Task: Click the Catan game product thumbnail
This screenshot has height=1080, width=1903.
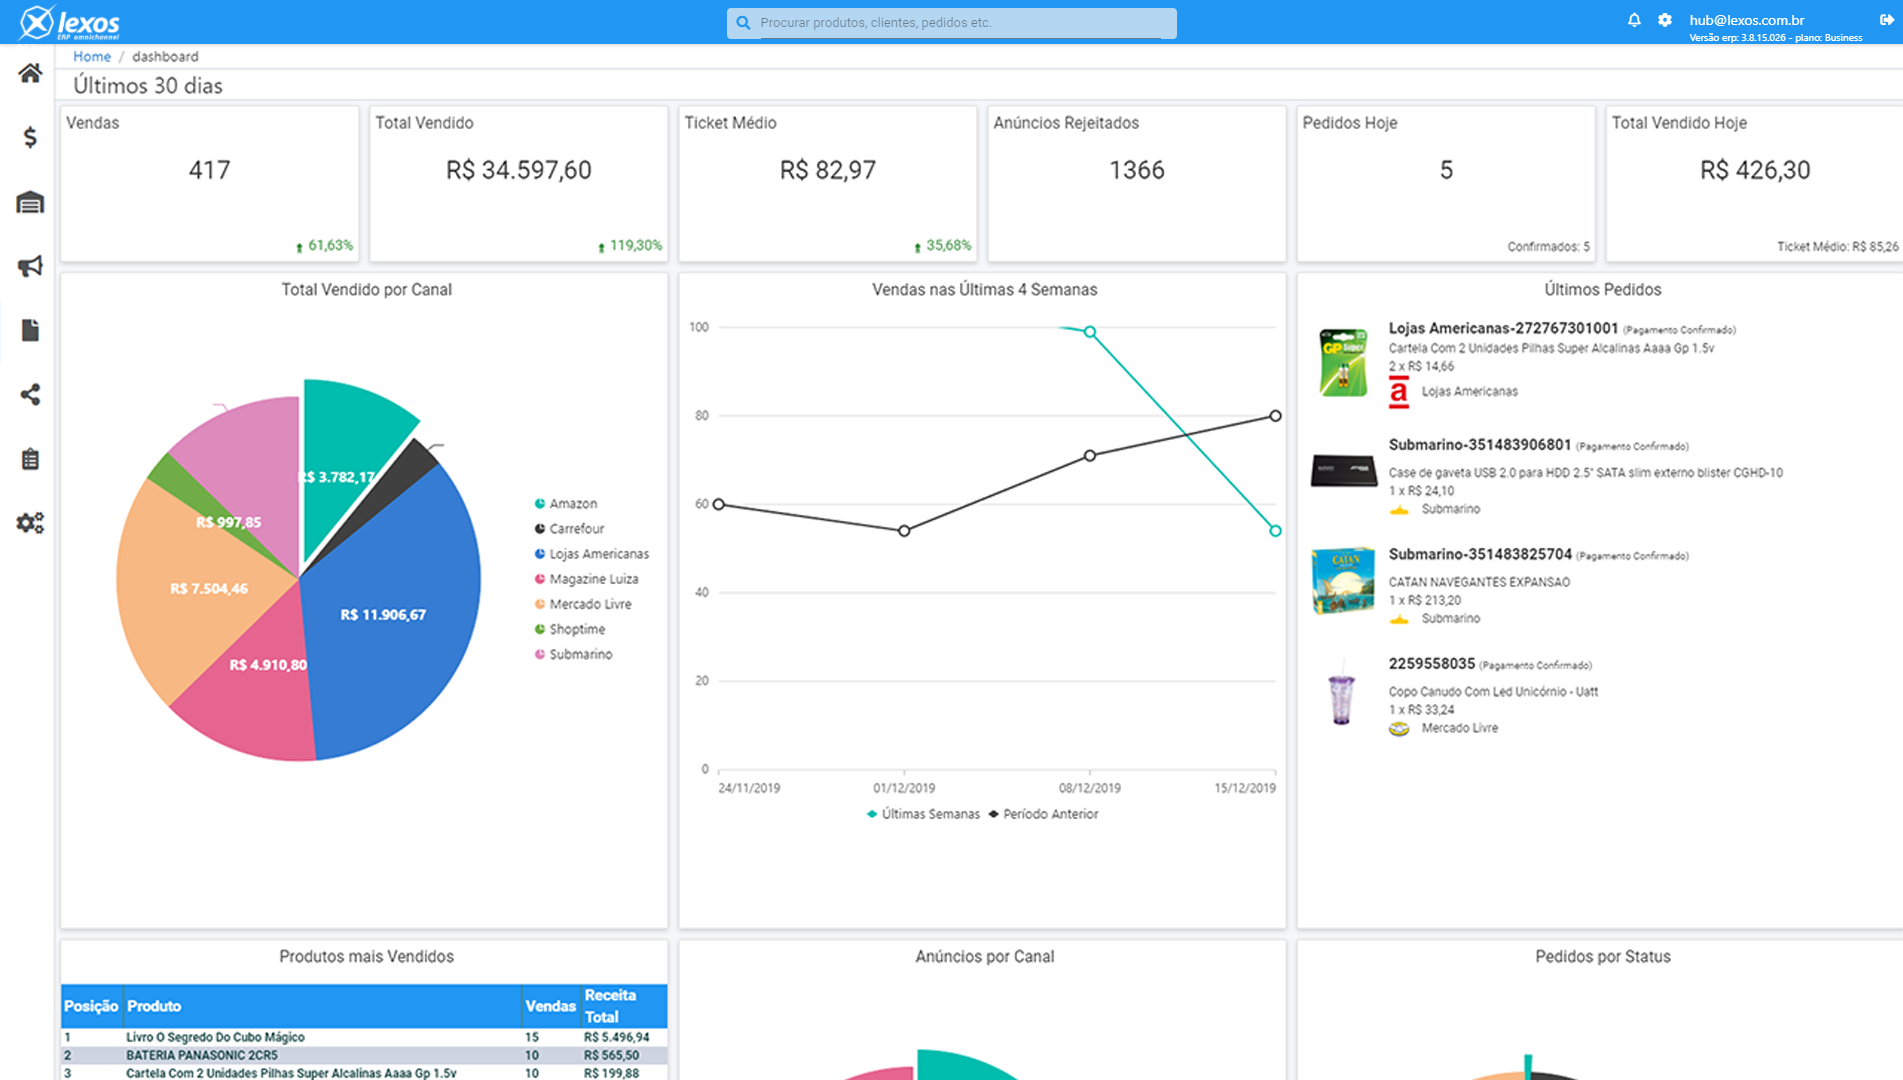Action: point(1343,580)
